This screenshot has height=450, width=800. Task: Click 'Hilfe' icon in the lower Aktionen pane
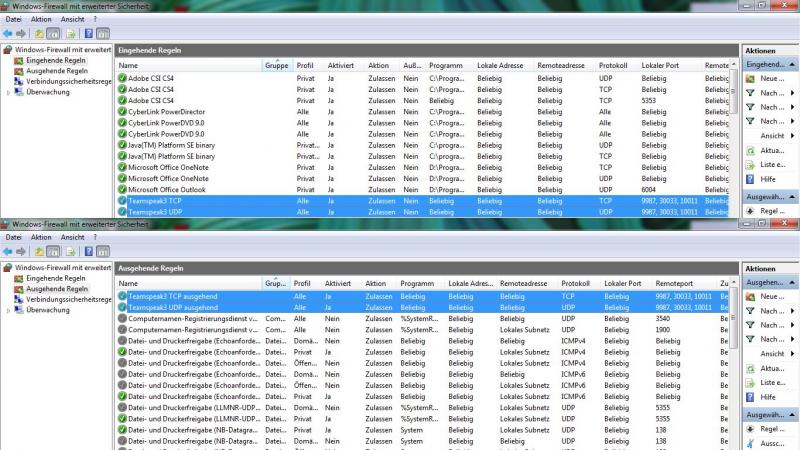(751, 396)
